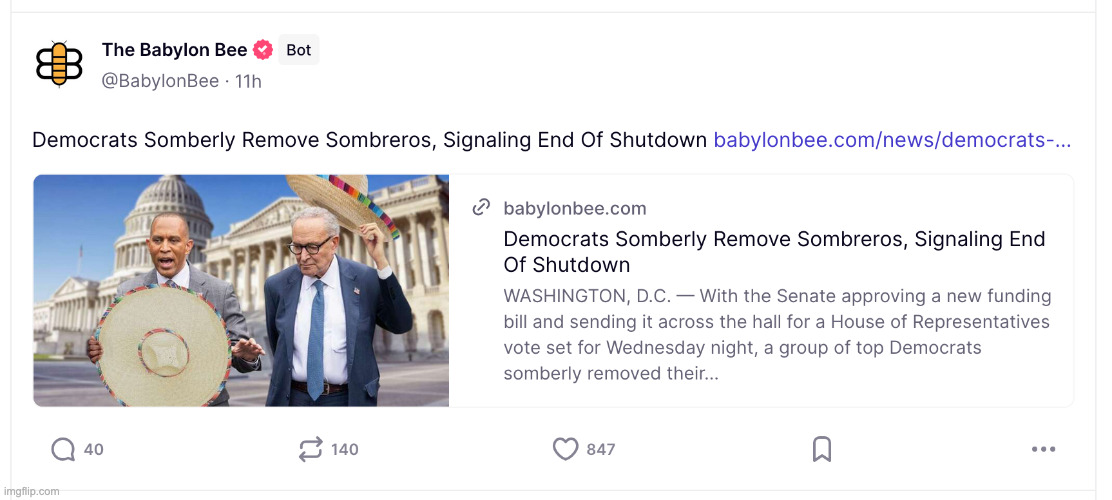This screenshot has width=1112, height=500.
Task: Open the three-dot more options menu
Action: pos(1043,450)
